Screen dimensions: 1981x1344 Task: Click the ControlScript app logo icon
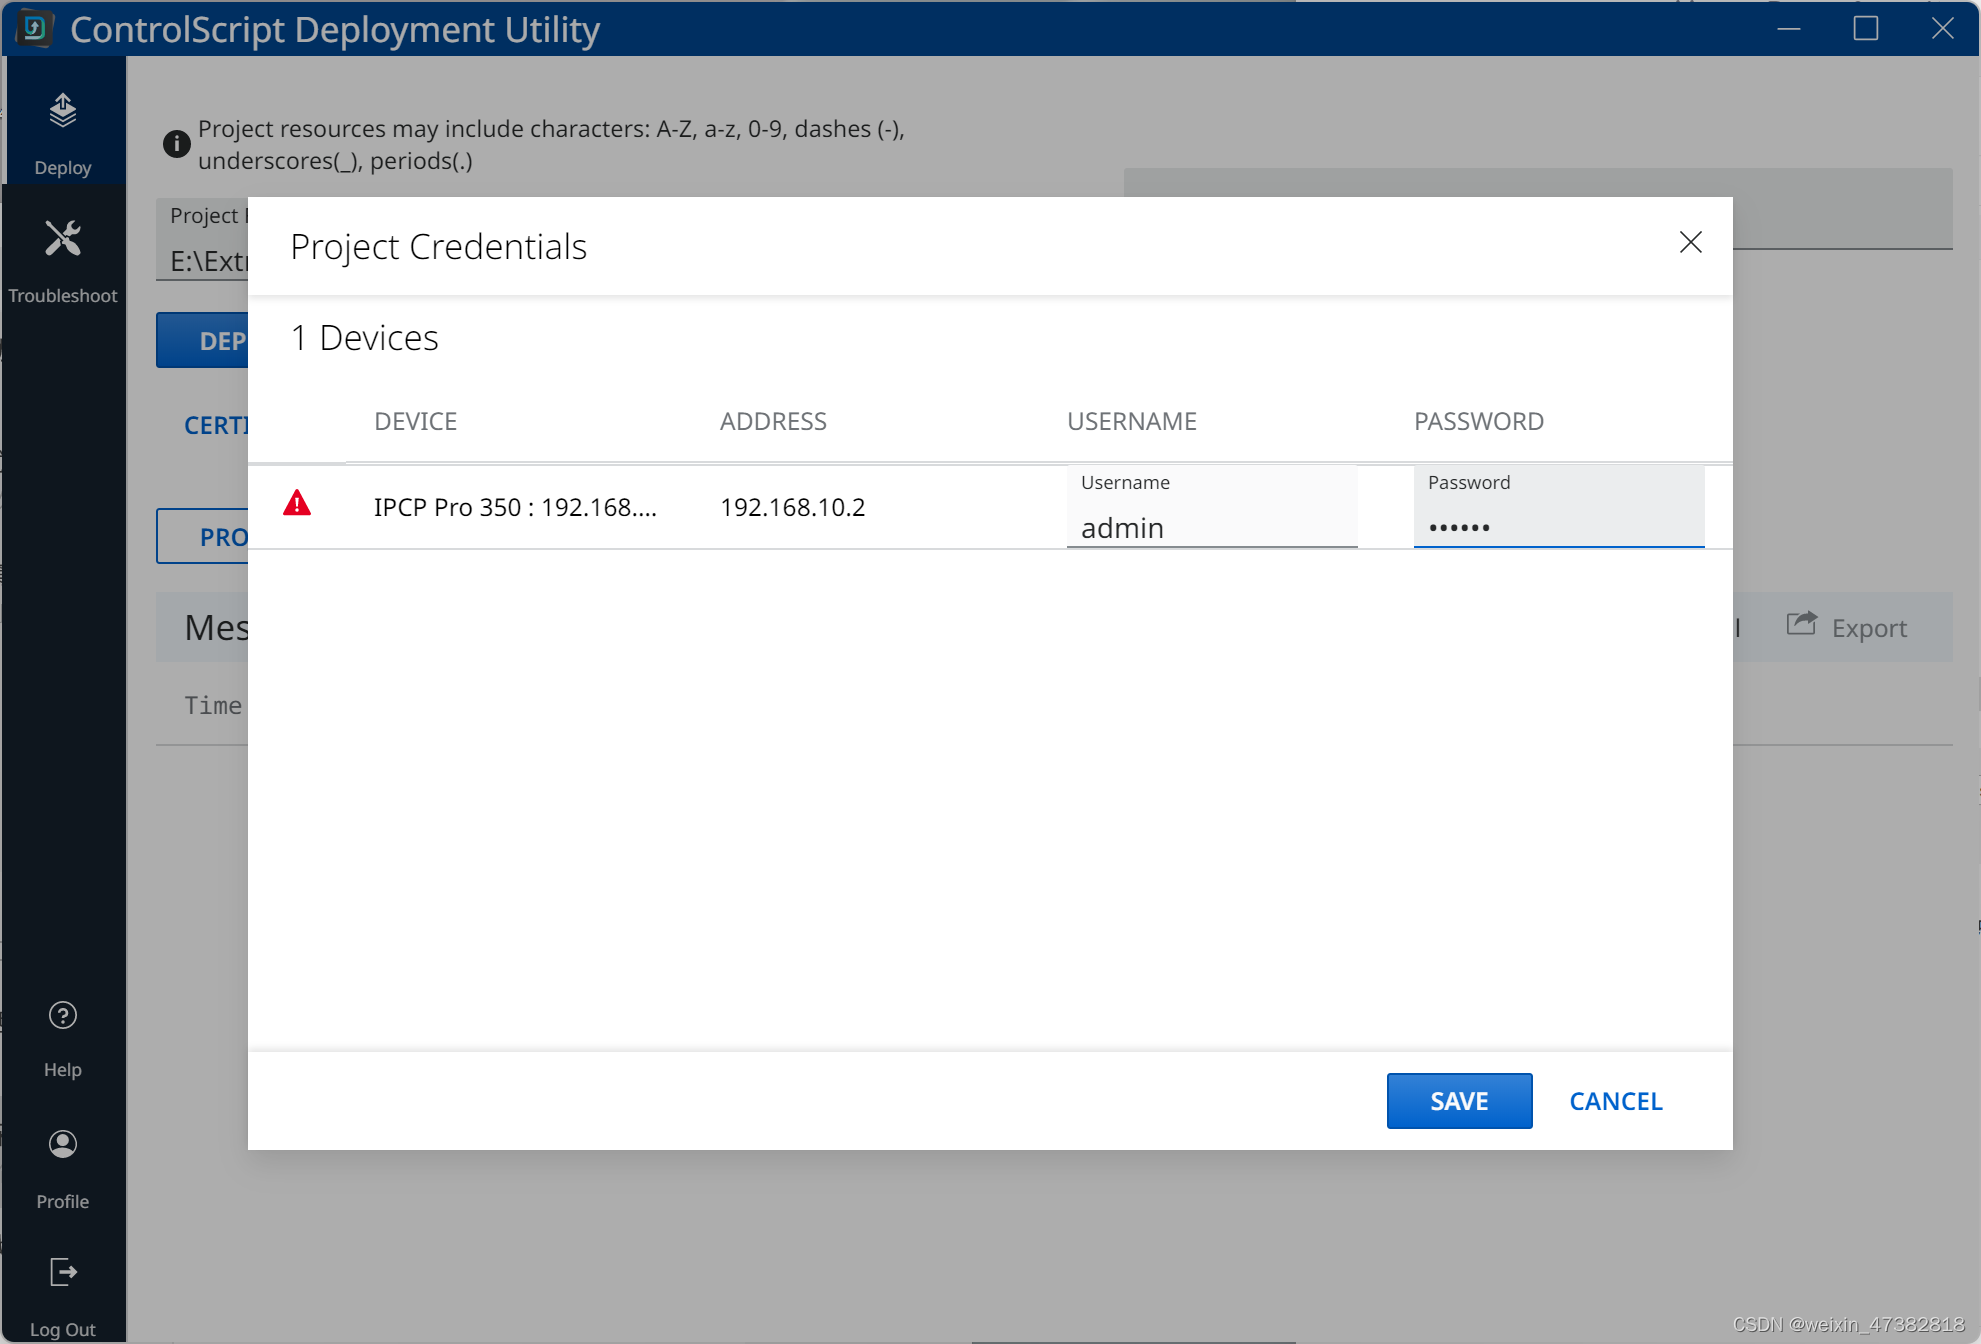point(34,28)
